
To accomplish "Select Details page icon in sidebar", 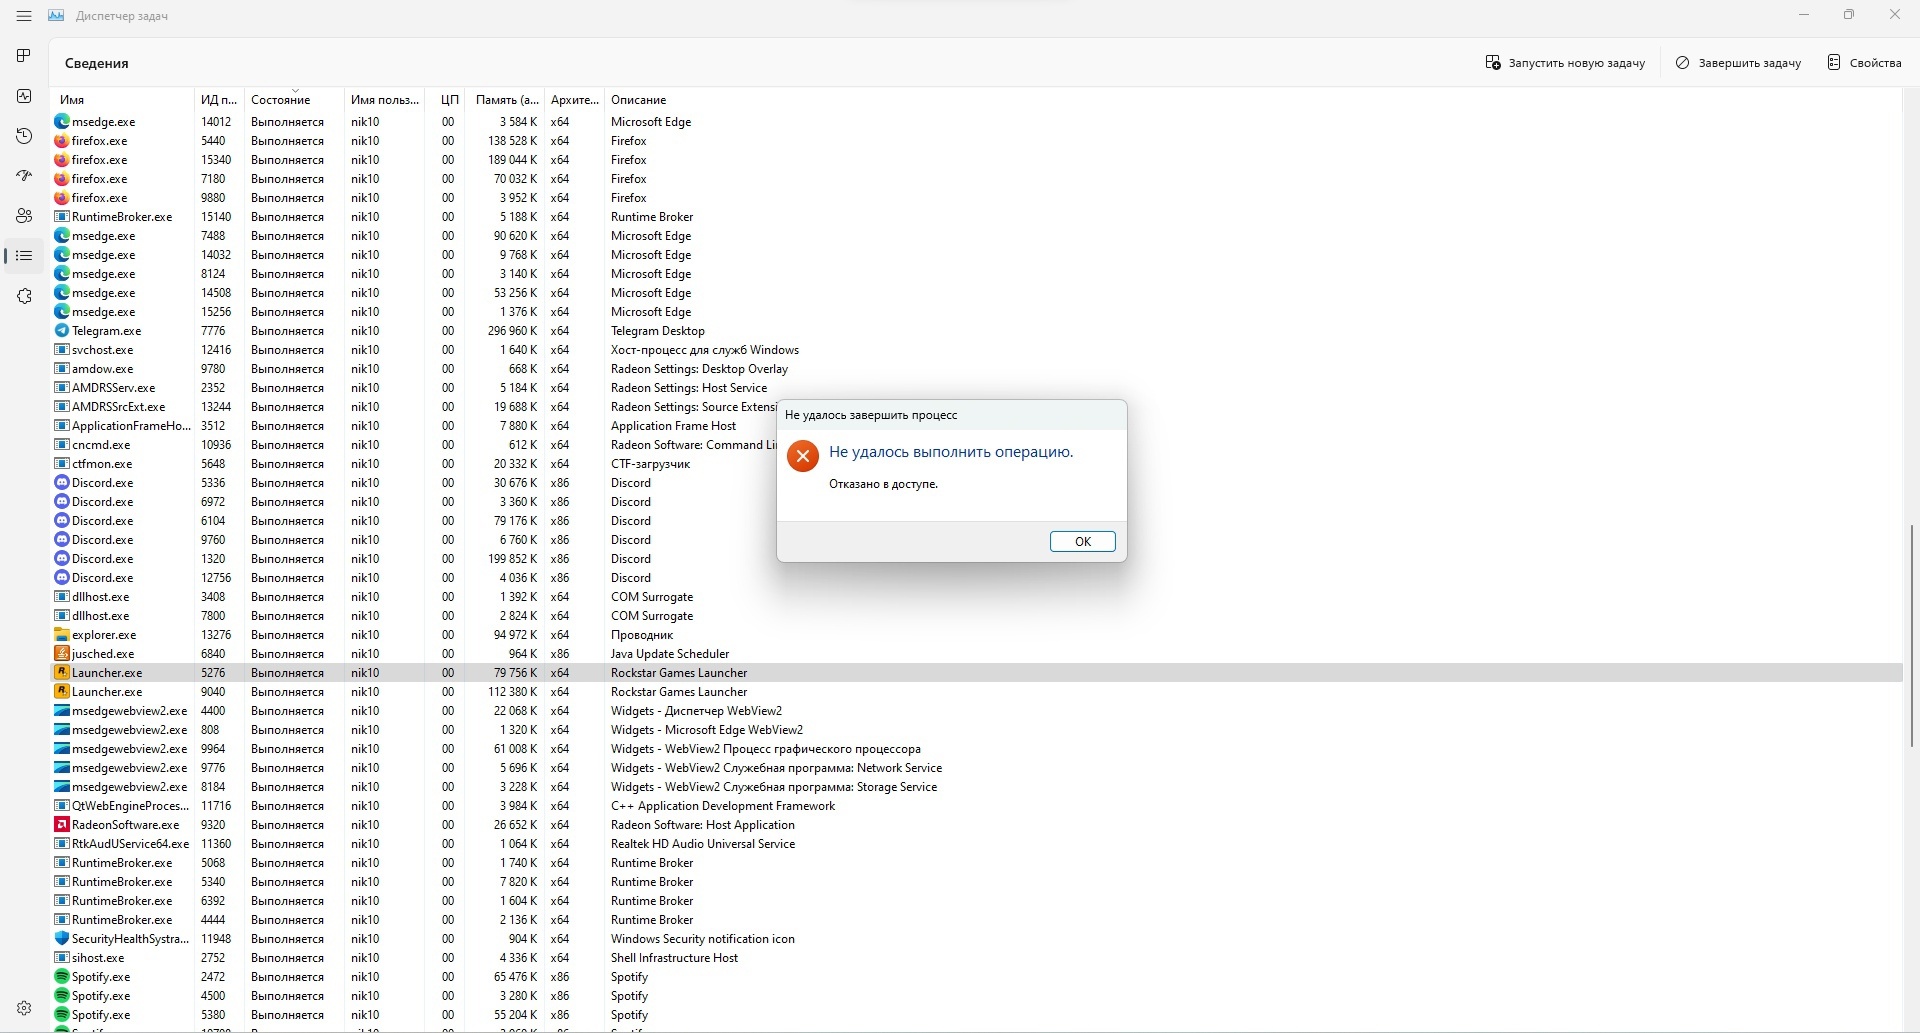I will pos(24,256).
